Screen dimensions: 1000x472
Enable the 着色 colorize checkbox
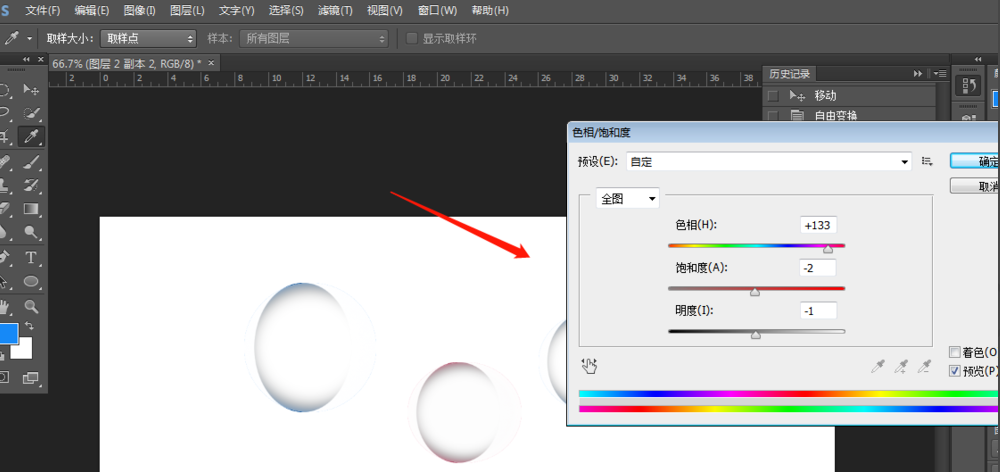(x=954, y=352)
